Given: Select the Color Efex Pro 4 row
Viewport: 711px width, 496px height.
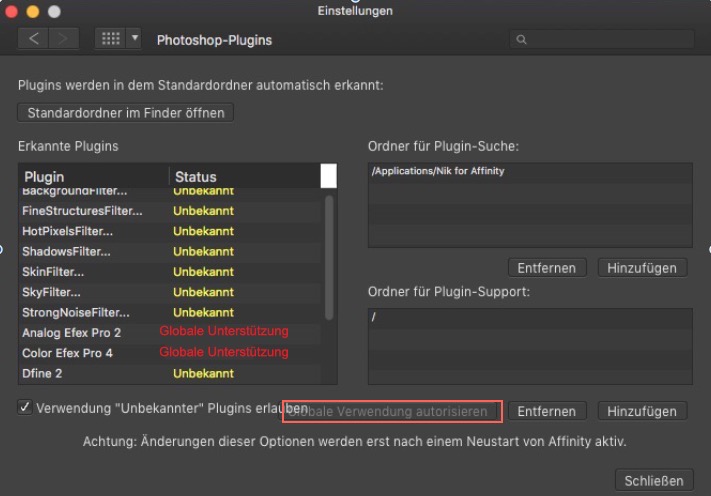Looking at the screenshot, I should point(170,353).
